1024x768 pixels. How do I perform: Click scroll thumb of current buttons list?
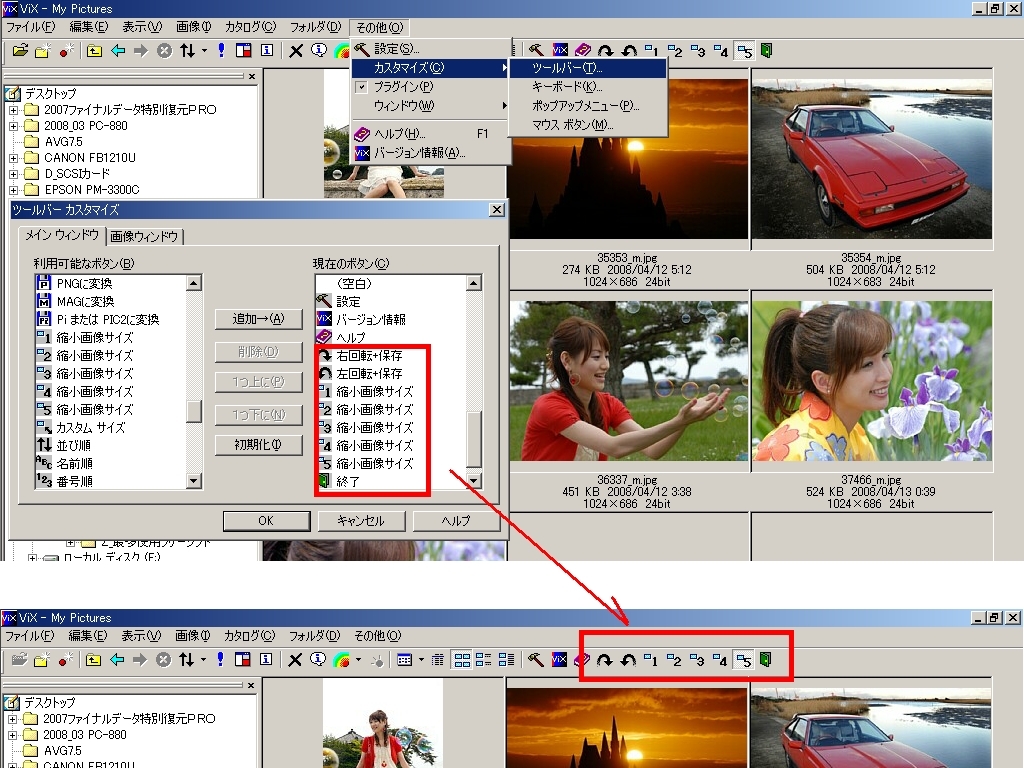click(x=474, y=440)
